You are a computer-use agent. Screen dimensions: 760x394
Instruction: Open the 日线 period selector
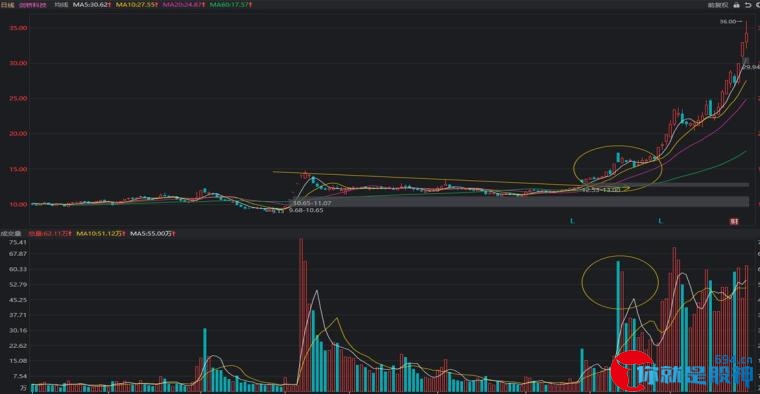point(7,5)
